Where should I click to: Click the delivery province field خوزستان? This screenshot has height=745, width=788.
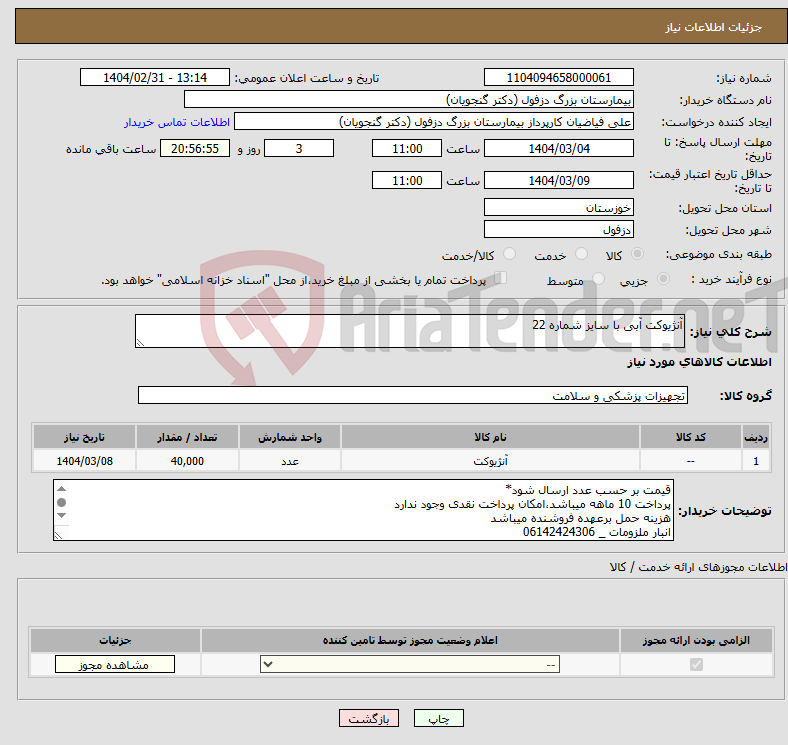[x=558, y=207]
